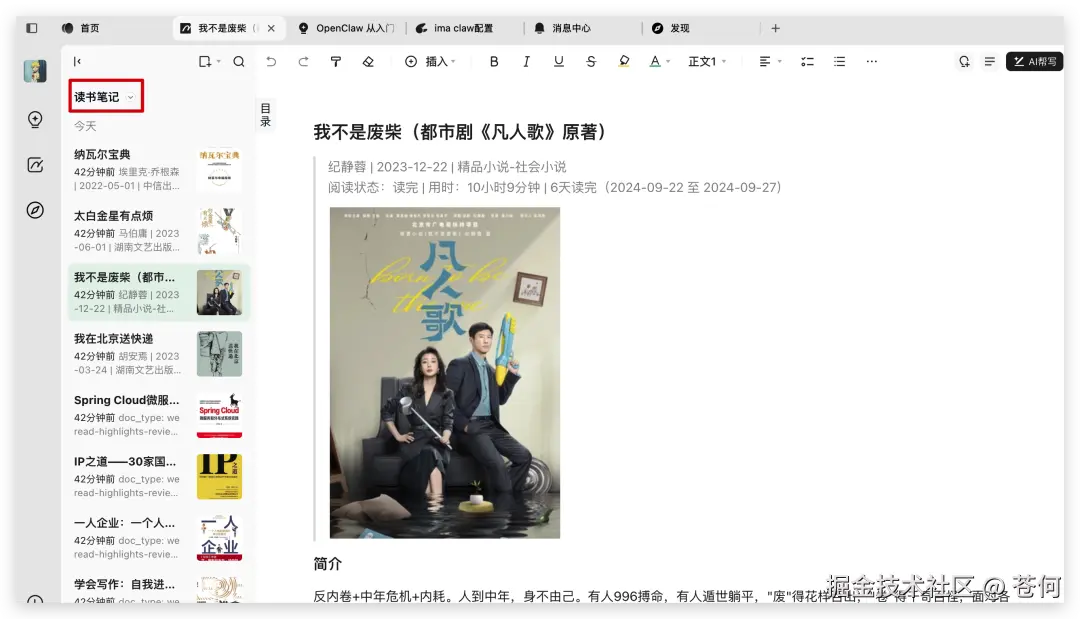The image size is (1080, 619).
Task: Insert a bulleted list
Action: [839, 61]
